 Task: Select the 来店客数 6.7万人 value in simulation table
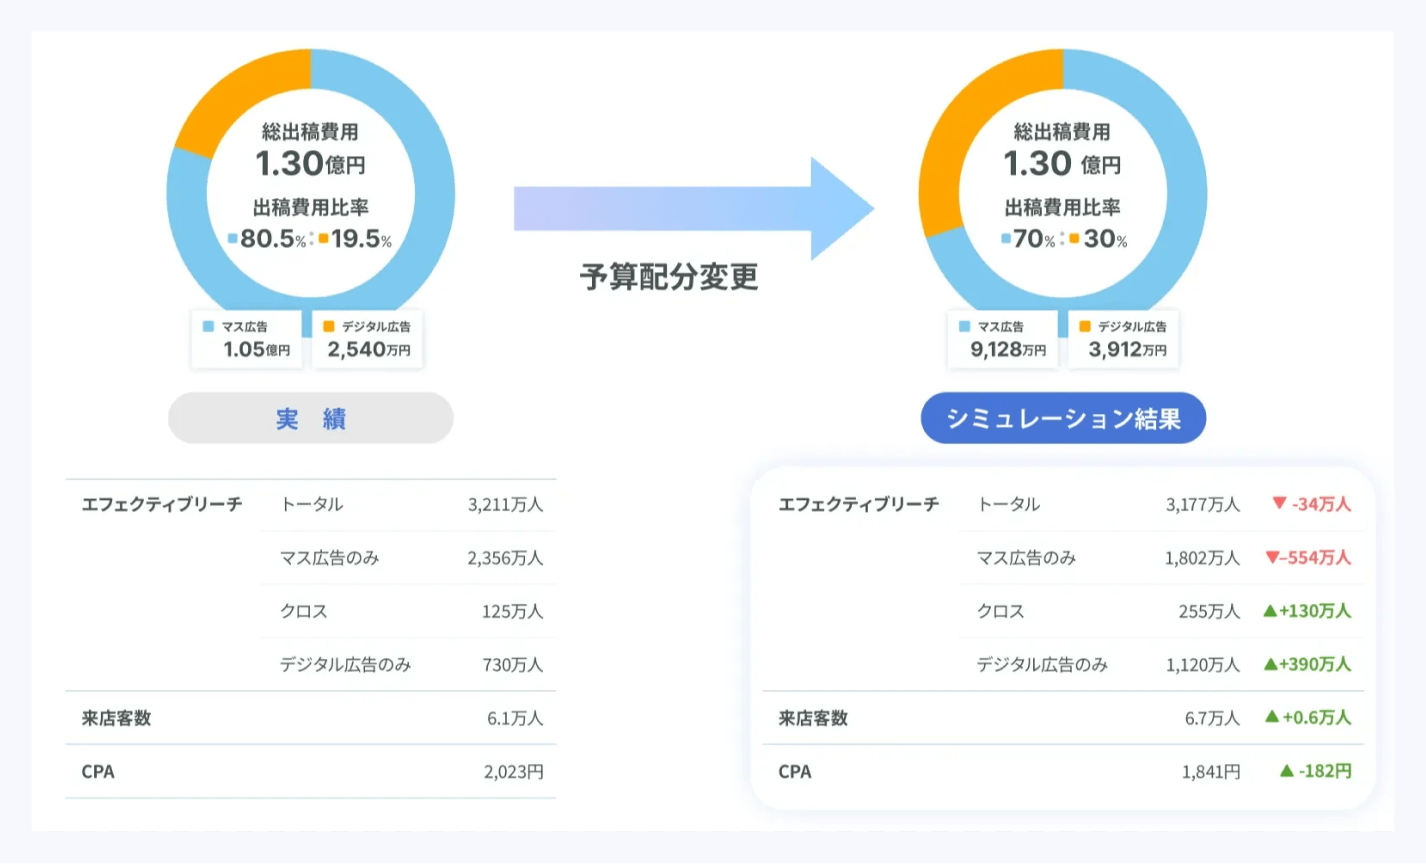click(1211, 718)
